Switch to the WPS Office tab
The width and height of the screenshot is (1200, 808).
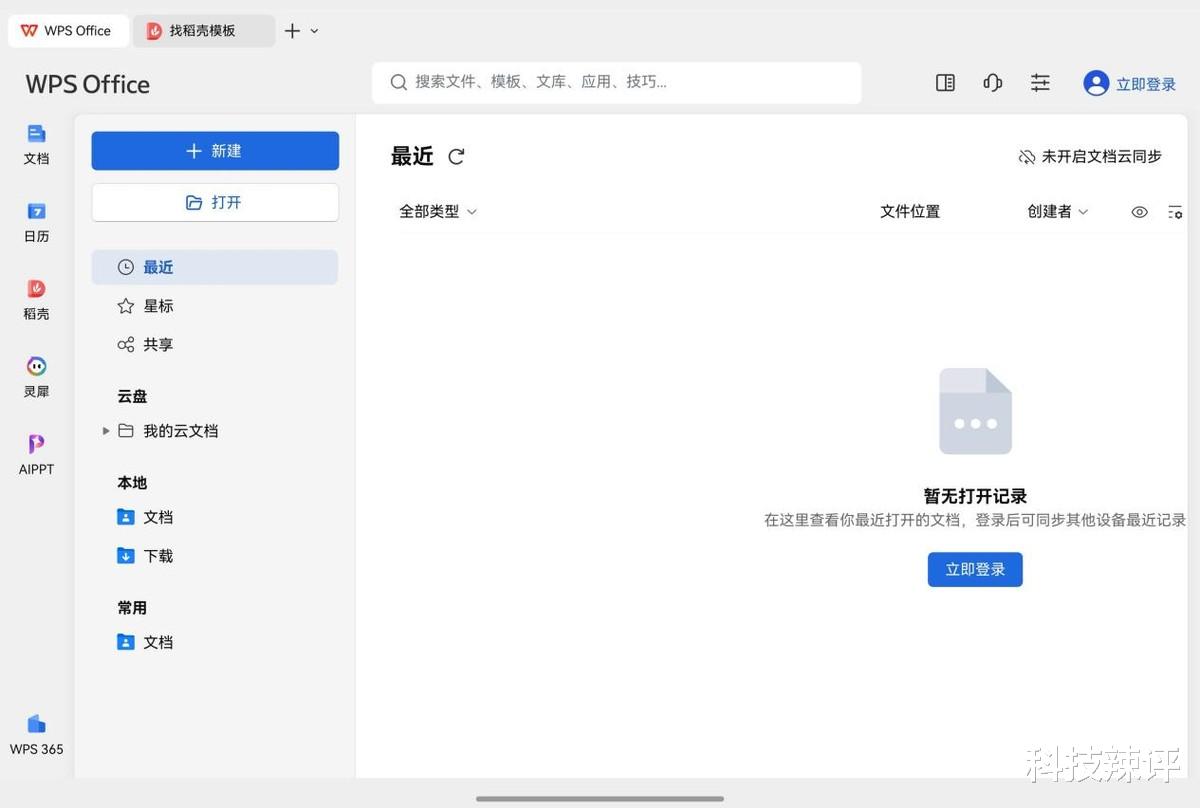(x=68, y=31)
